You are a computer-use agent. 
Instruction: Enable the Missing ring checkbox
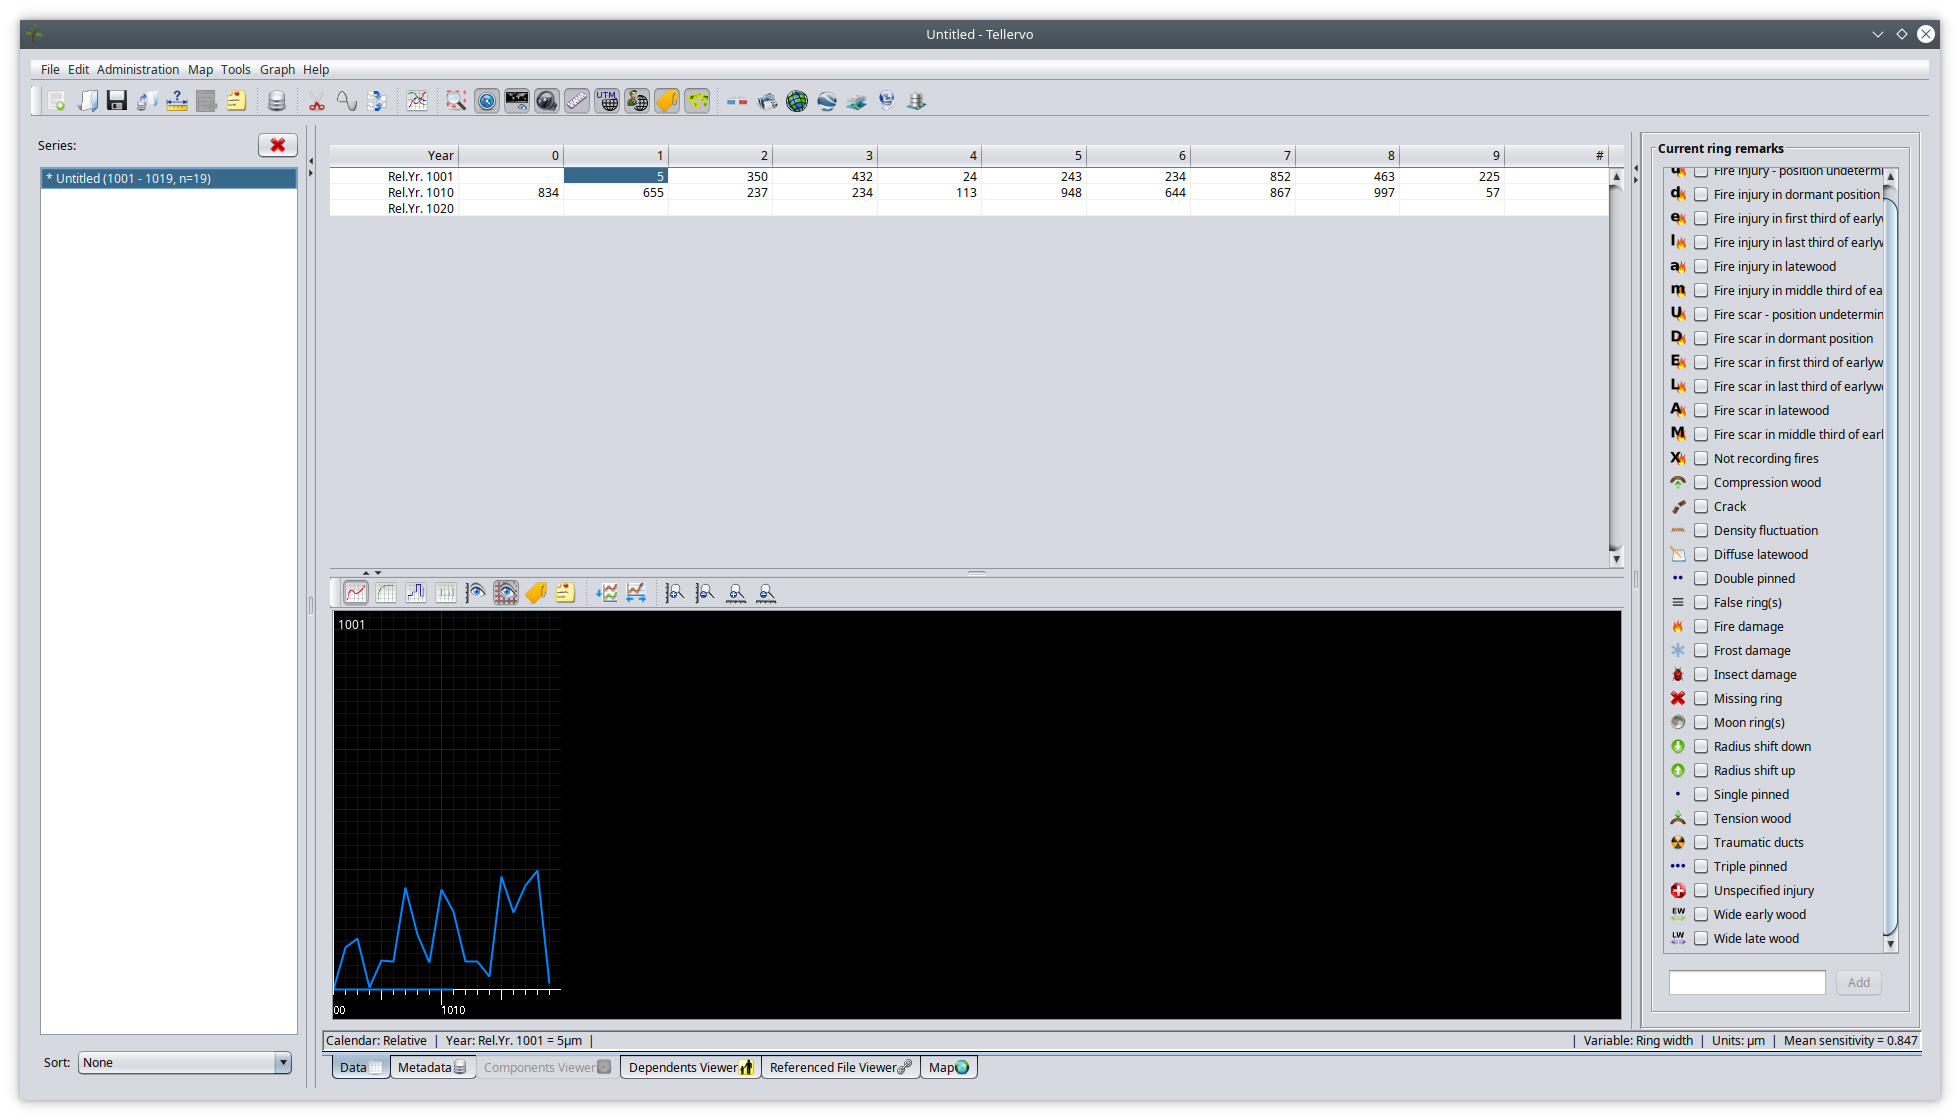pyautogui.click(x=1700, y=697)
